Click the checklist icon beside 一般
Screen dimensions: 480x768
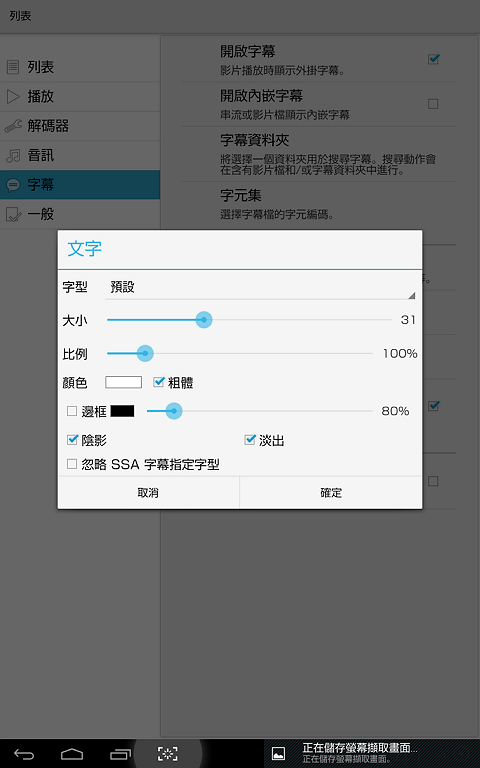point(13,215)
